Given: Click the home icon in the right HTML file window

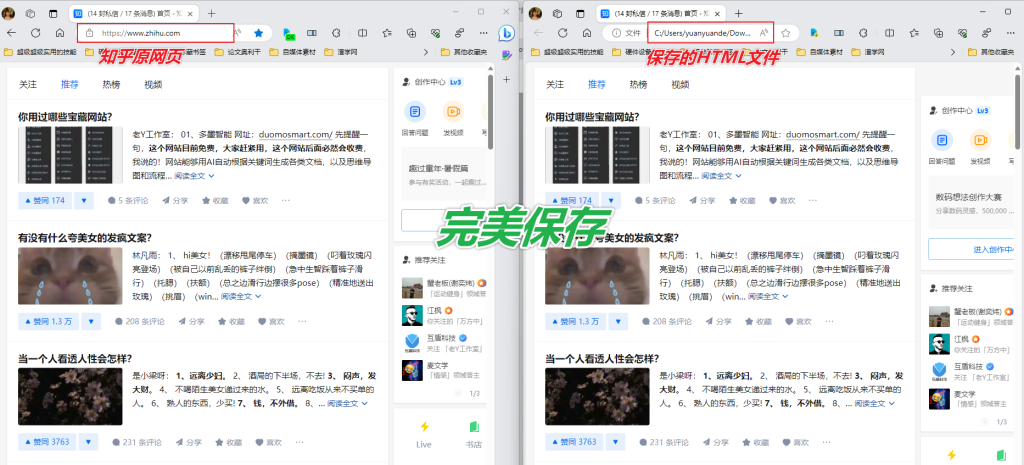Looking at the screenshot, I should (586, 33).
